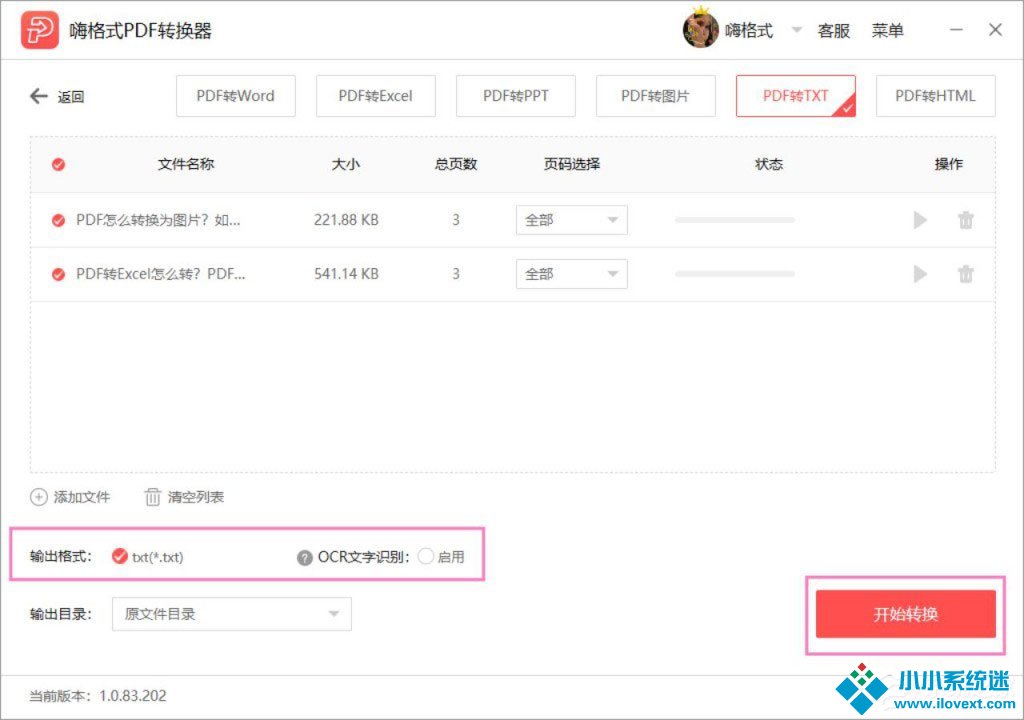The image size is (1024, 720).
Task: Delete first file using its trash icon
Action: (x=965, y=220)
